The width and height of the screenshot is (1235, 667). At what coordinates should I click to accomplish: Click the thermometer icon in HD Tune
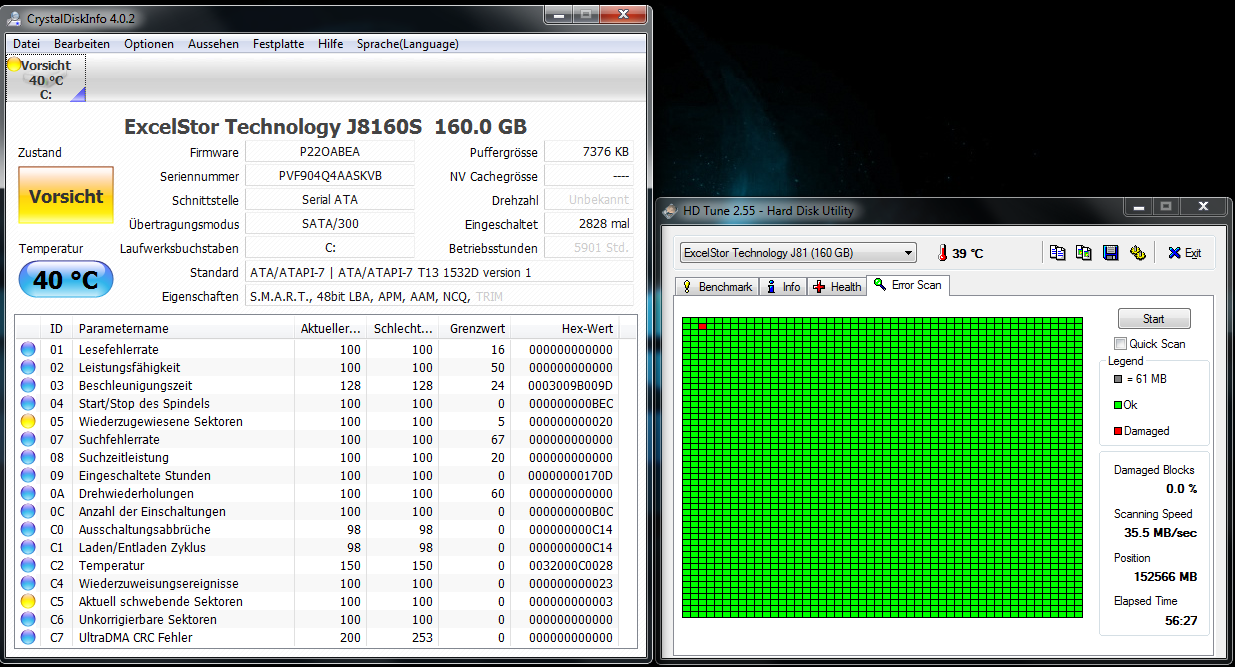pos(942,253)
